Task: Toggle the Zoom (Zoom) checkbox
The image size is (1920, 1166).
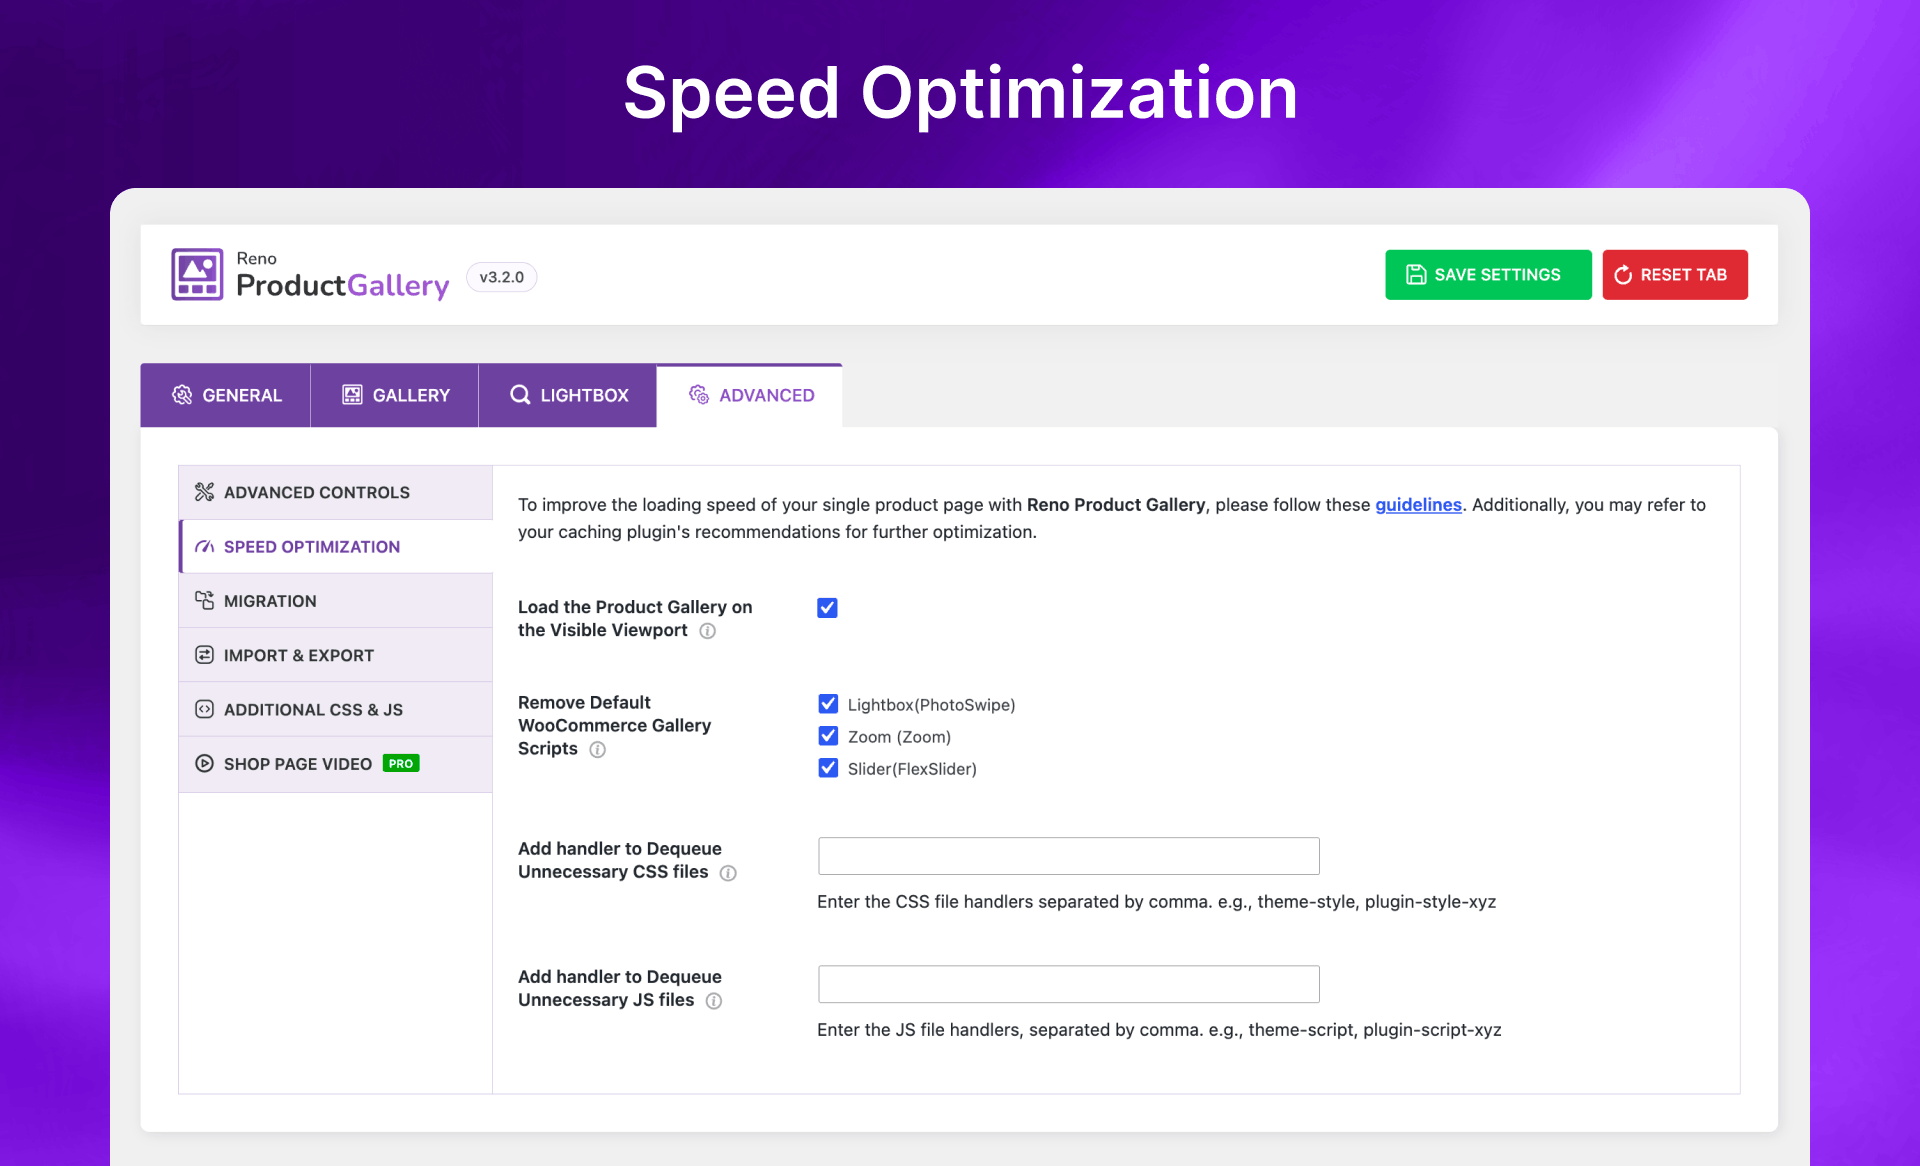Action: coord(828,736)
